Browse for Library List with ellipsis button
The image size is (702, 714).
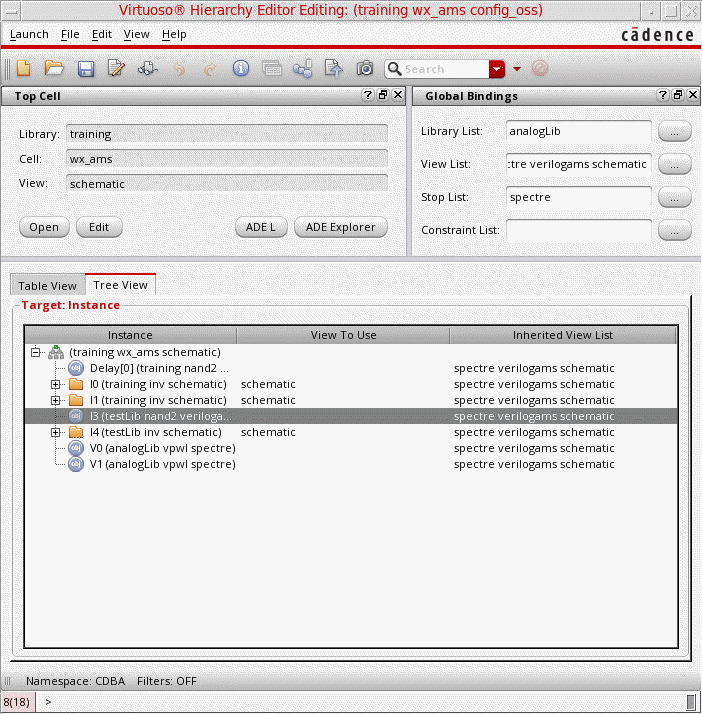coord(675,131)
